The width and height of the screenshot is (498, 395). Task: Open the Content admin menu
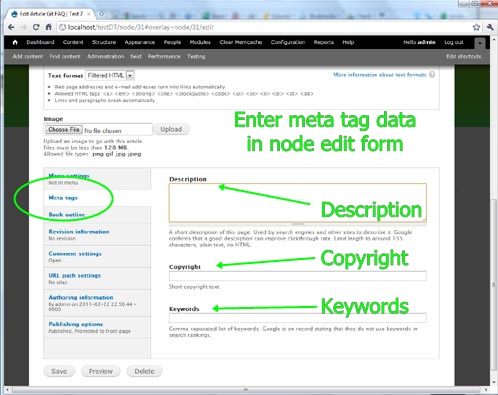[x=73, y=42]
